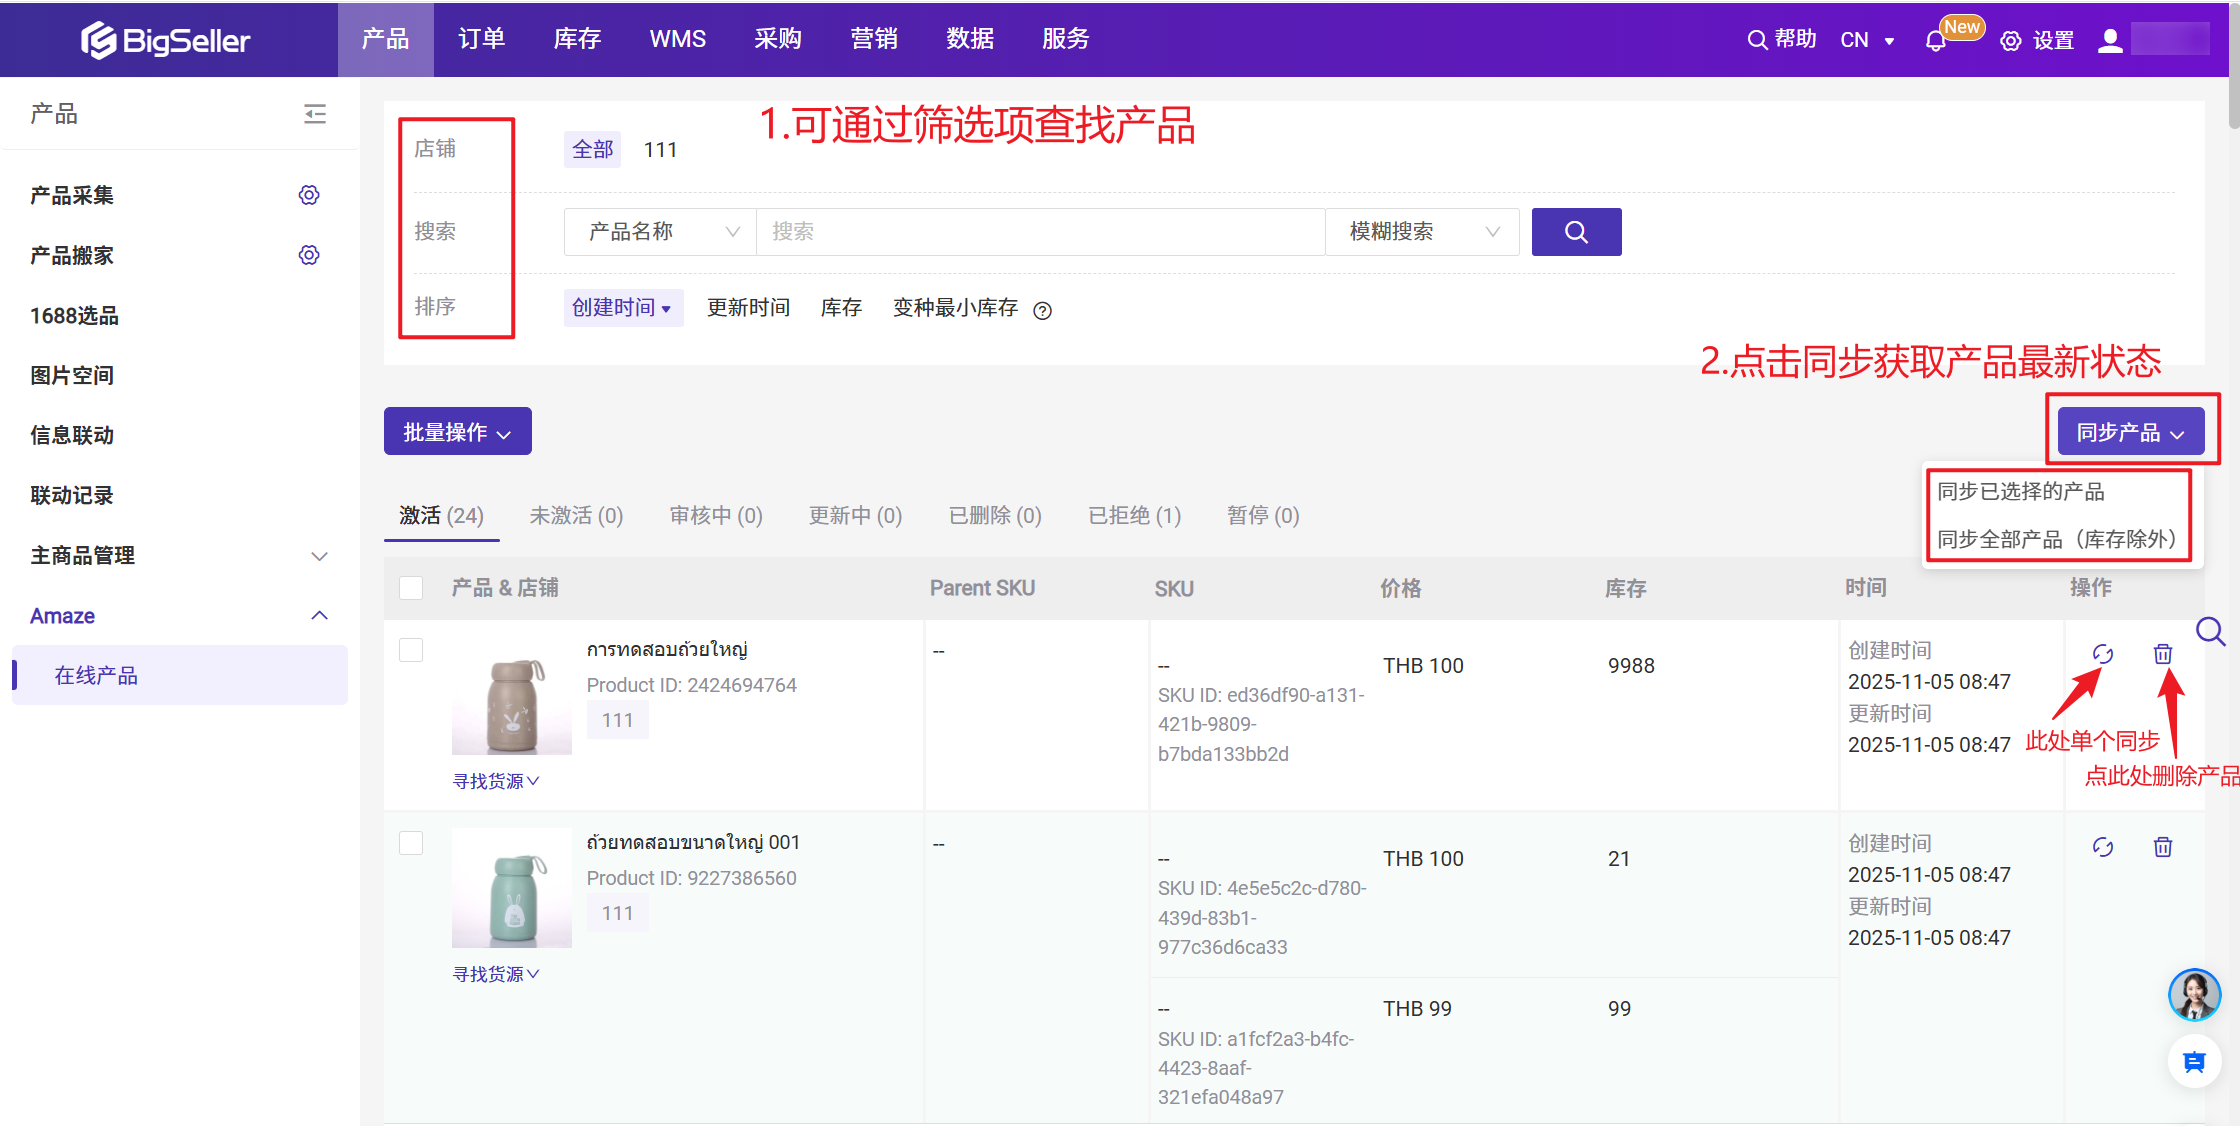
Task: Toggle the select-all checkbox in table header
Action: pyautogui.click(x=411, y=588)
